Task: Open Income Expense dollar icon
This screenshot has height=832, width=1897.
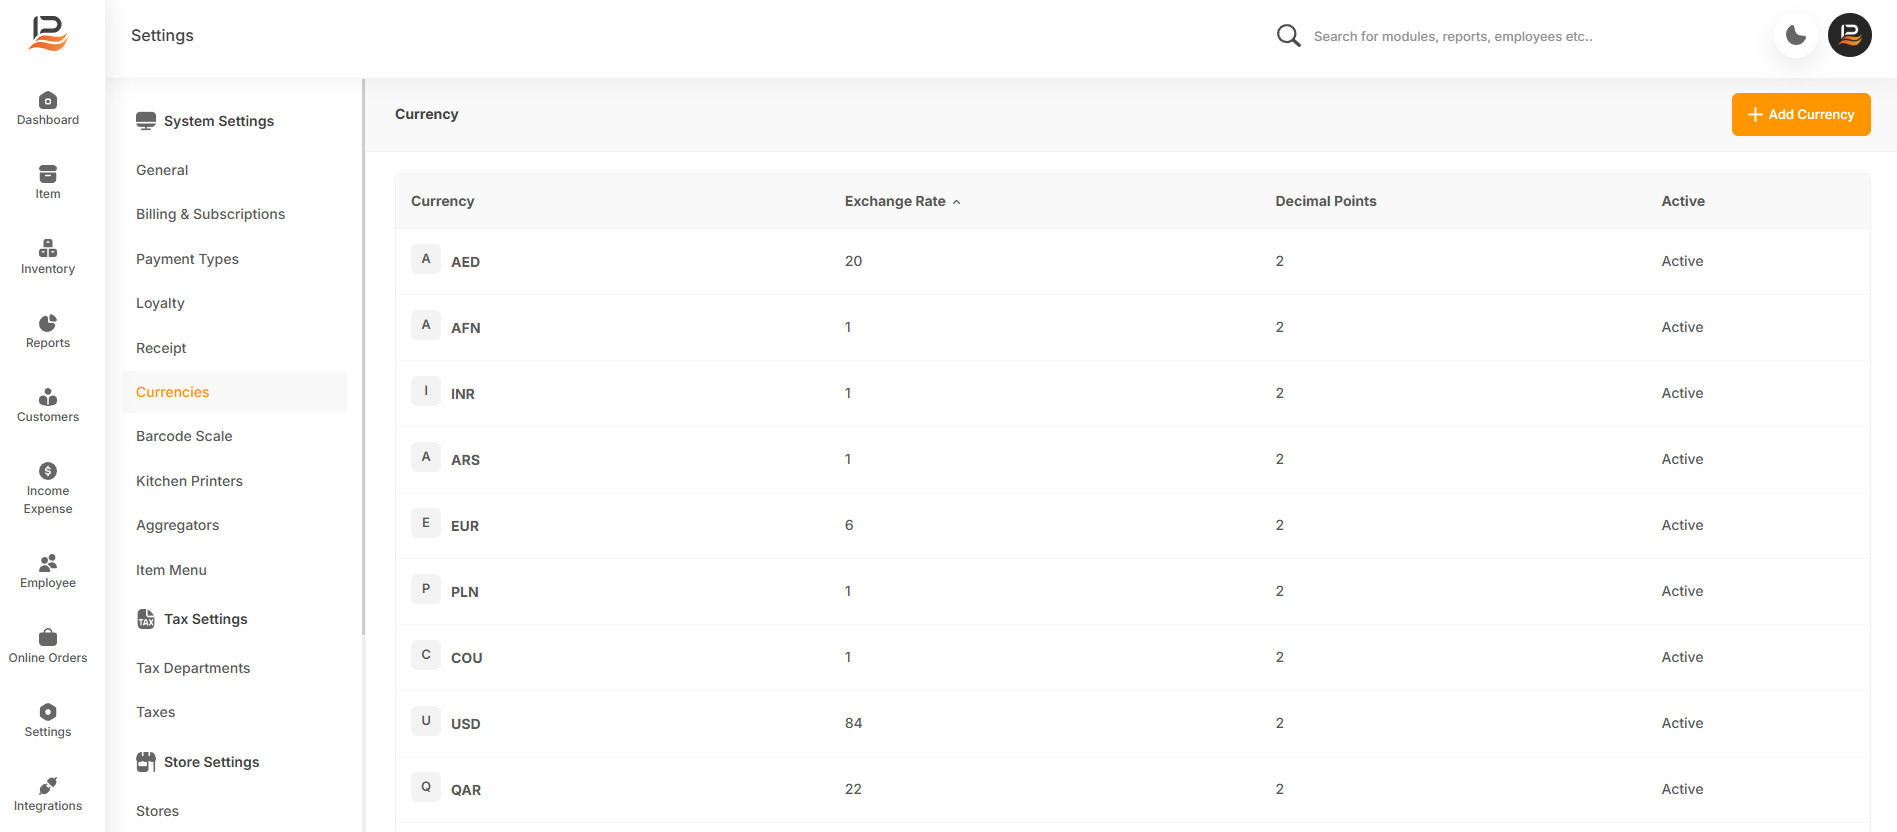Action: (x=48, y=471)
